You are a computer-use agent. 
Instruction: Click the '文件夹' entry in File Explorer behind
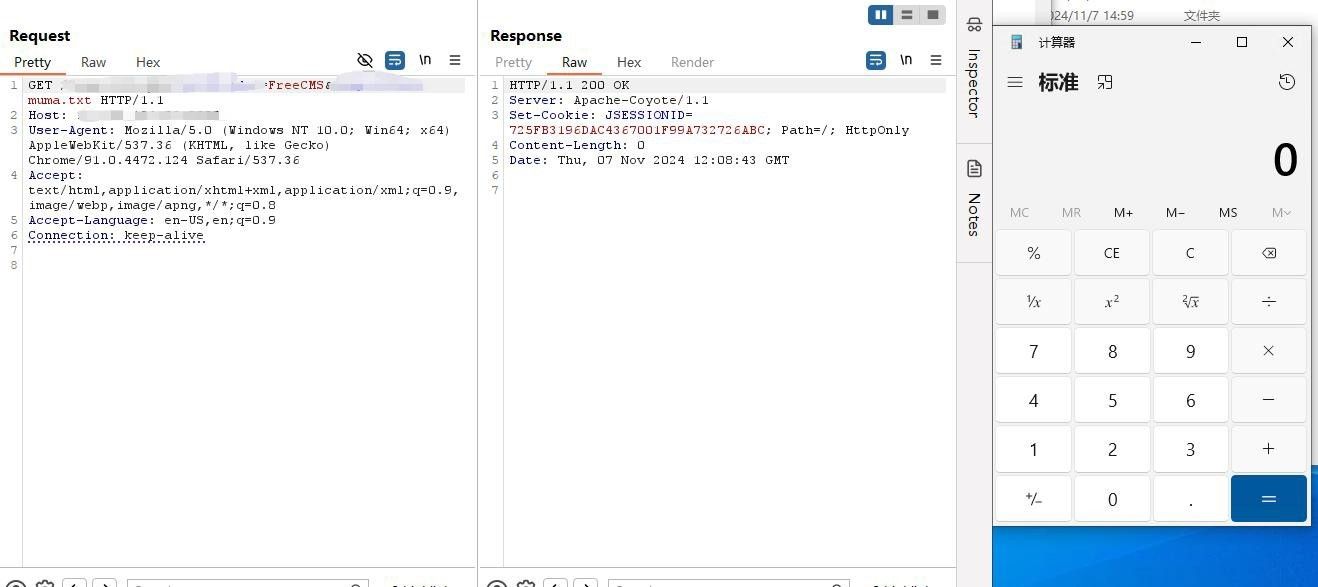click(1202, 15)
